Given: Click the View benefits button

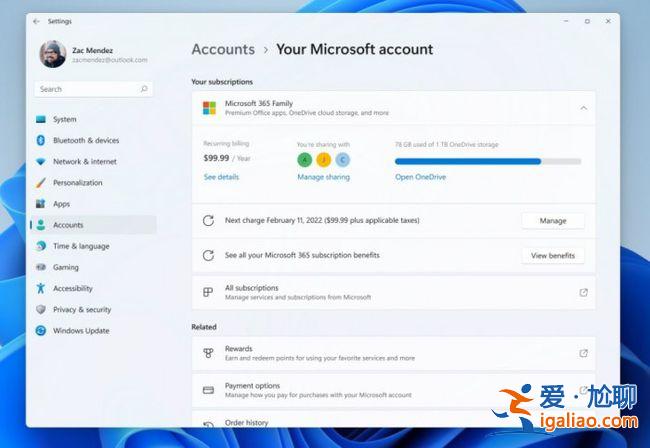Looking at the screenshot, I should pyautogui.click(x=553, y=256).
